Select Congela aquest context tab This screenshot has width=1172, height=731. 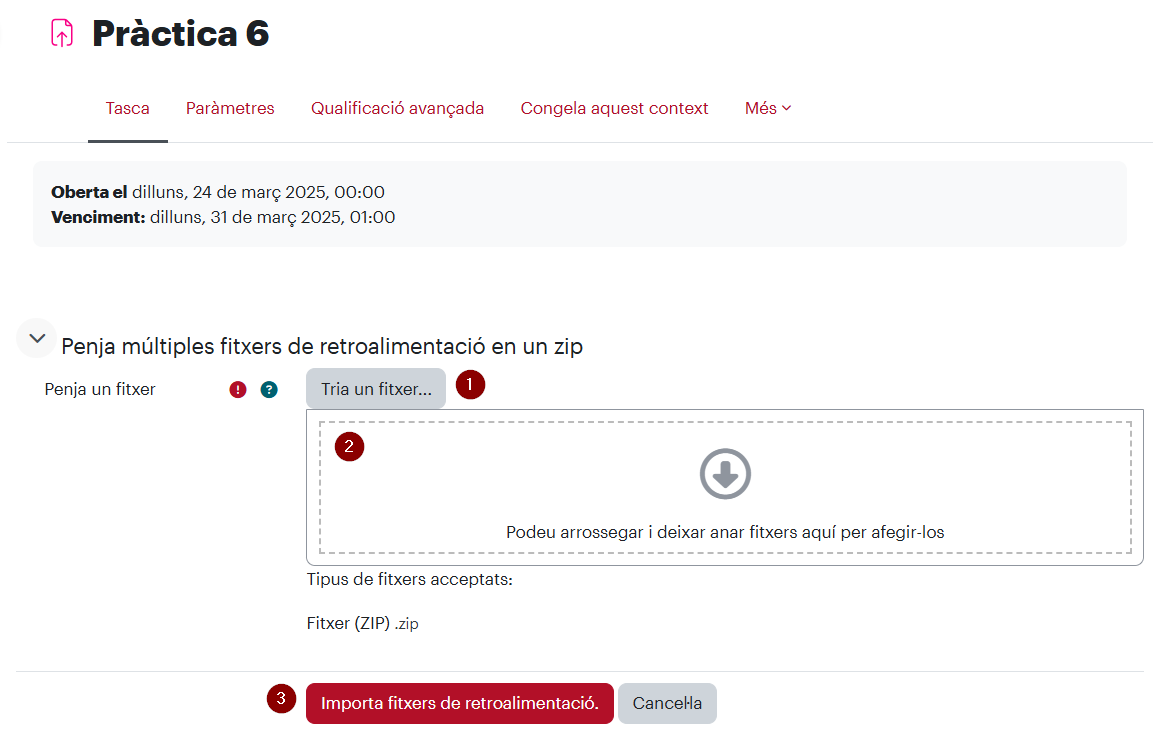[x=614, y=108]
